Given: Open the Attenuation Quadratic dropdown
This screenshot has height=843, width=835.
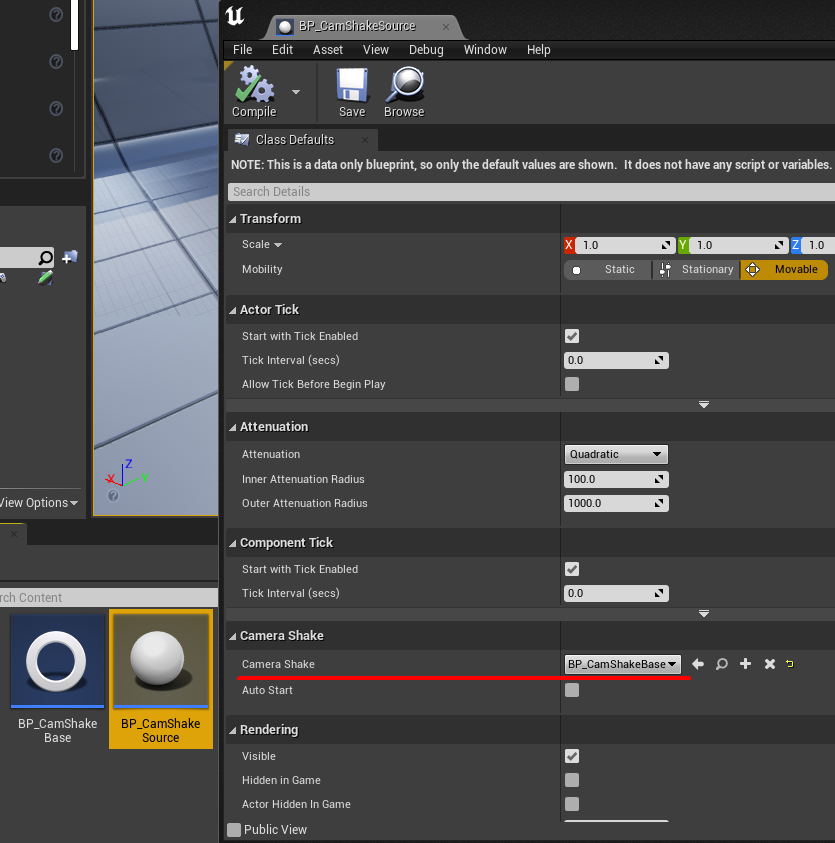Looking at the screenshot, I should coord(616,454).
